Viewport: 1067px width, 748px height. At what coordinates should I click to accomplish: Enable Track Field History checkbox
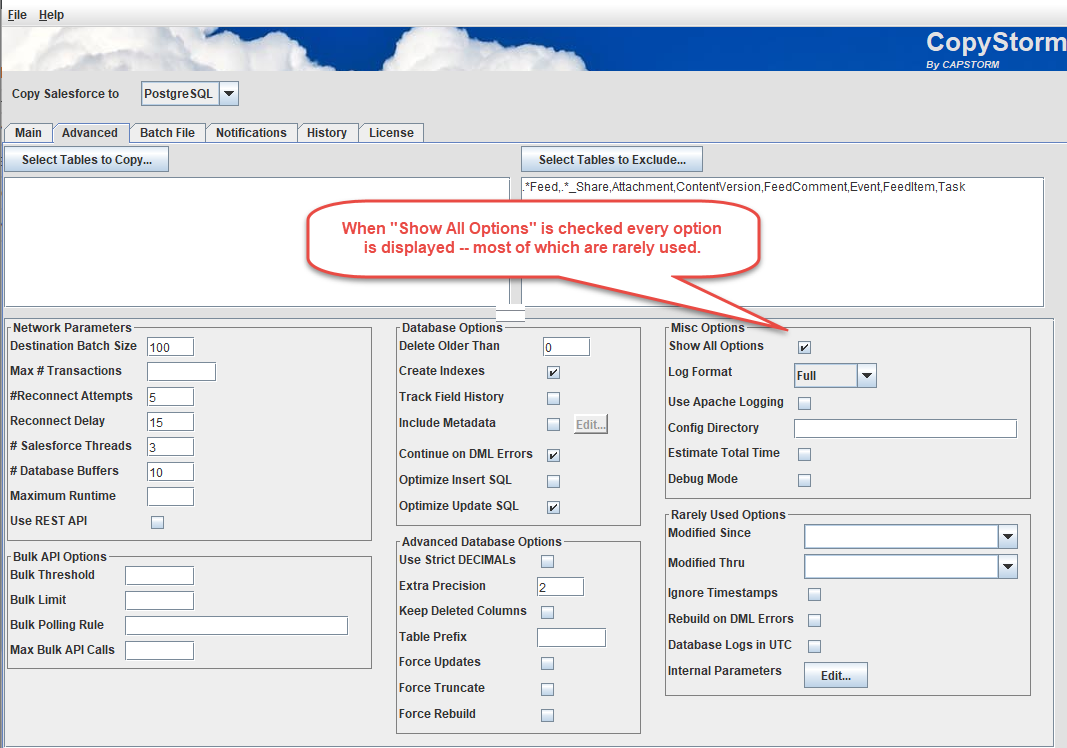[553, 398]
